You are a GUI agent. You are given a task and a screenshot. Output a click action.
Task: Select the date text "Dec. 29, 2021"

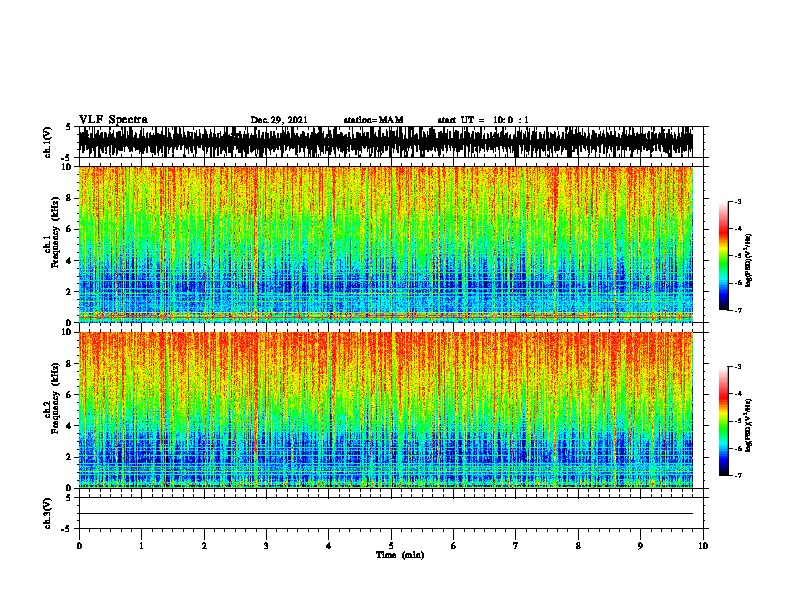point(279,120)
